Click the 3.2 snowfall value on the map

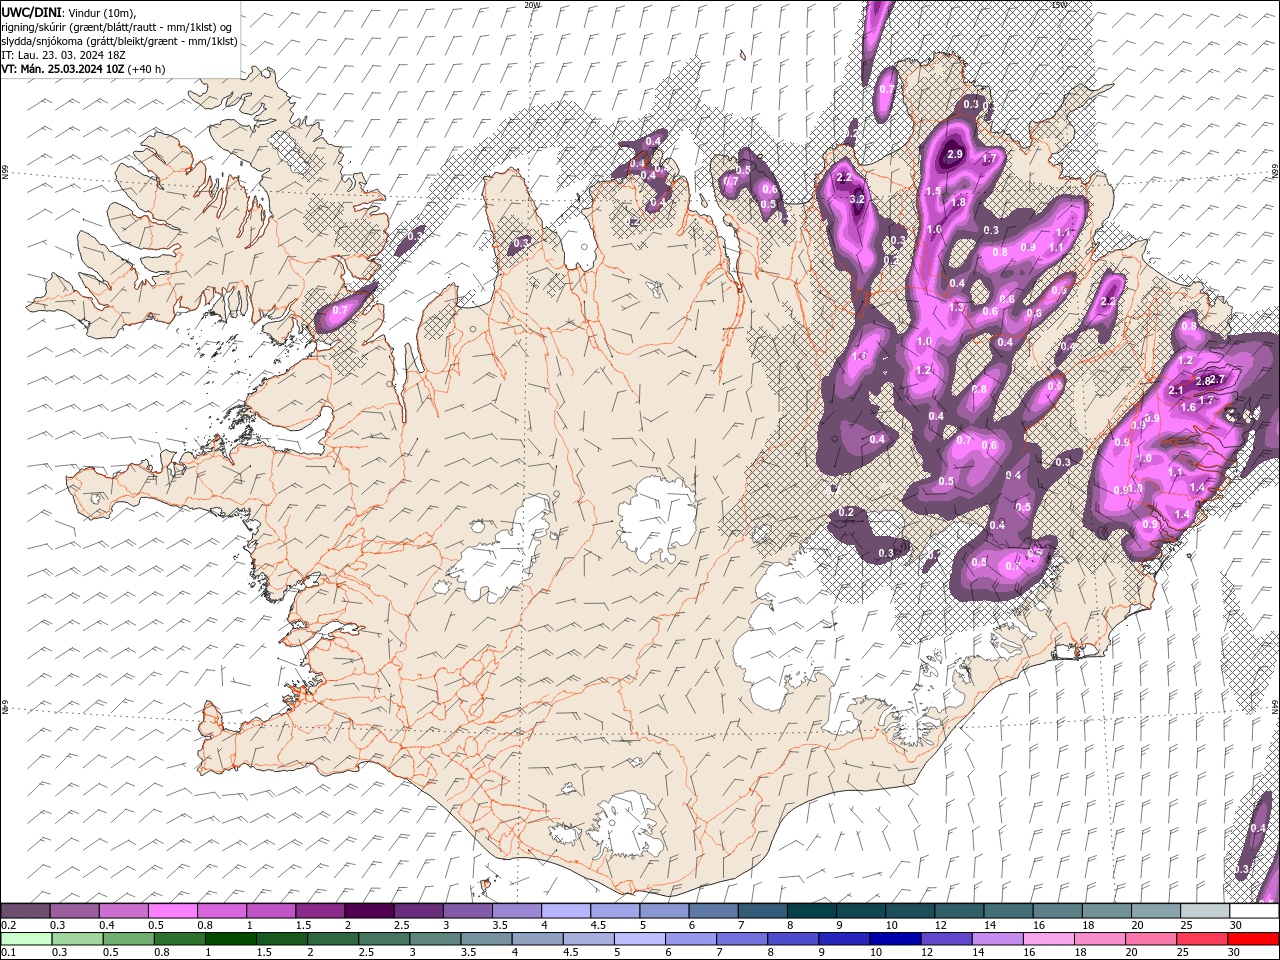pos(857,199)
